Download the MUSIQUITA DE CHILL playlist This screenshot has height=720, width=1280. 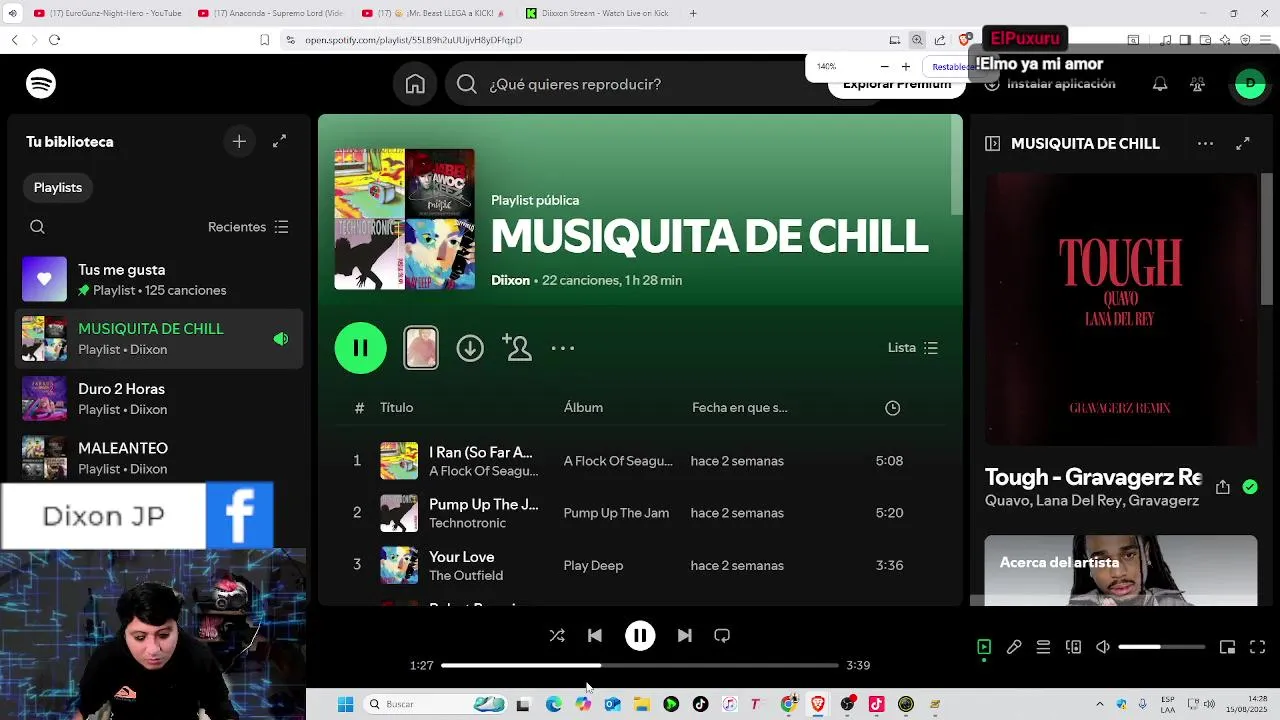pyautogui.click(x=470, y=348)
